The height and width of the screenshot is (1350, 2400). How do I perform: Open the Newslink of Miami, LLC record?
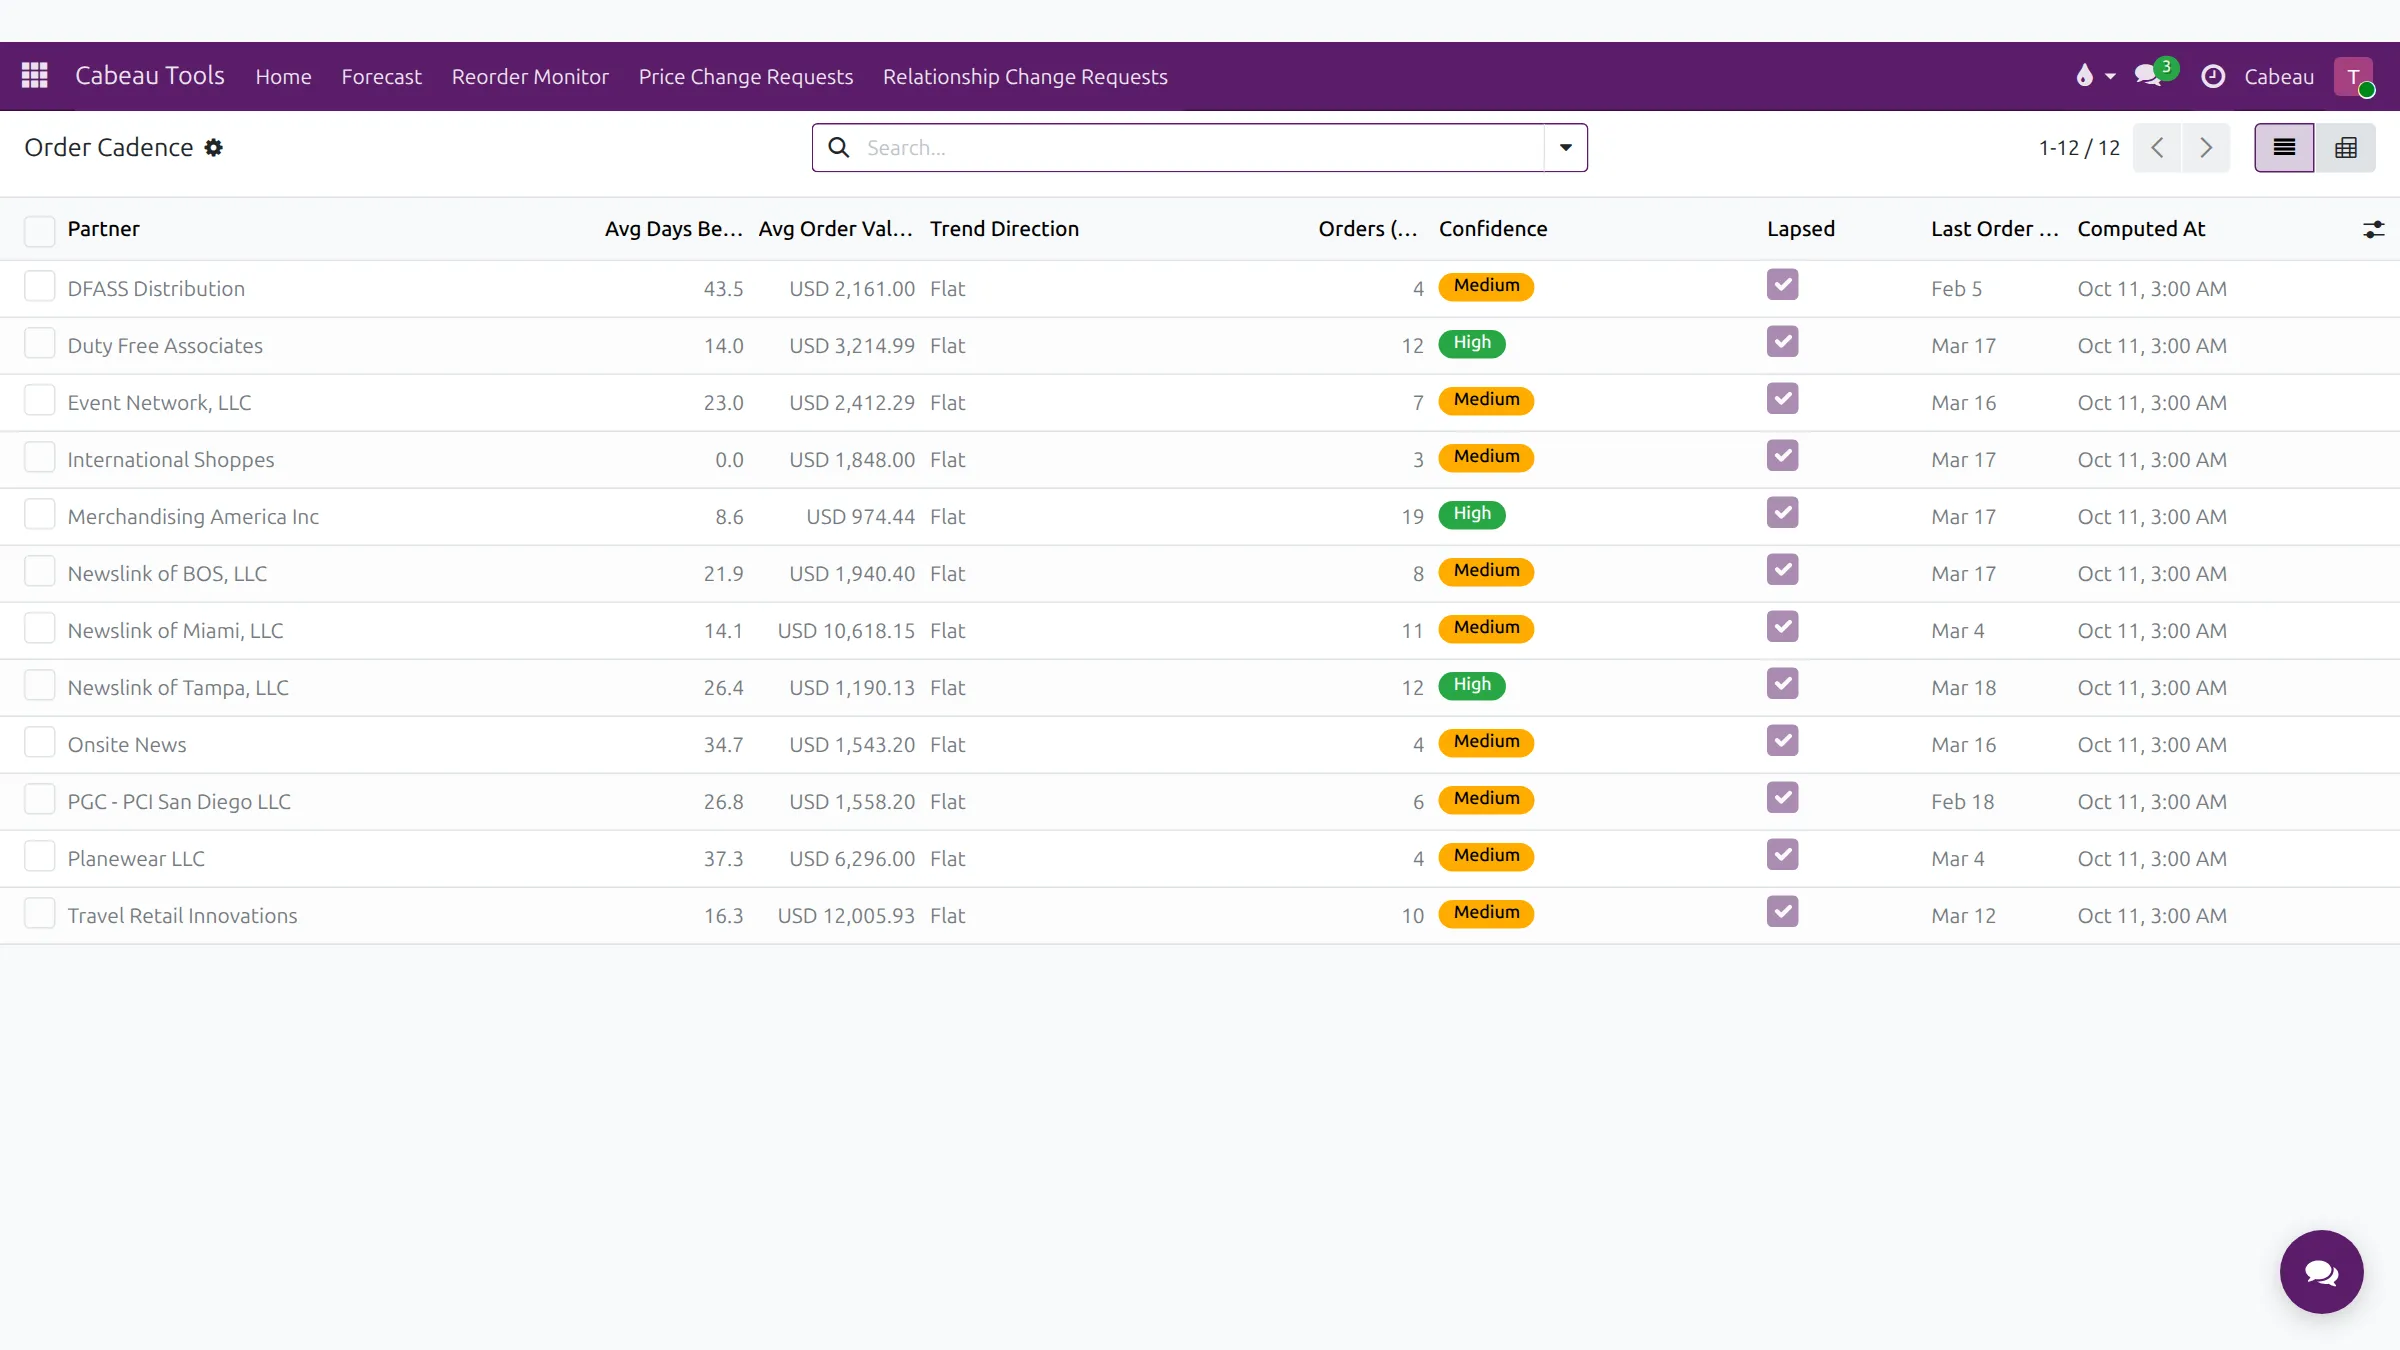(x=176, y=630)
